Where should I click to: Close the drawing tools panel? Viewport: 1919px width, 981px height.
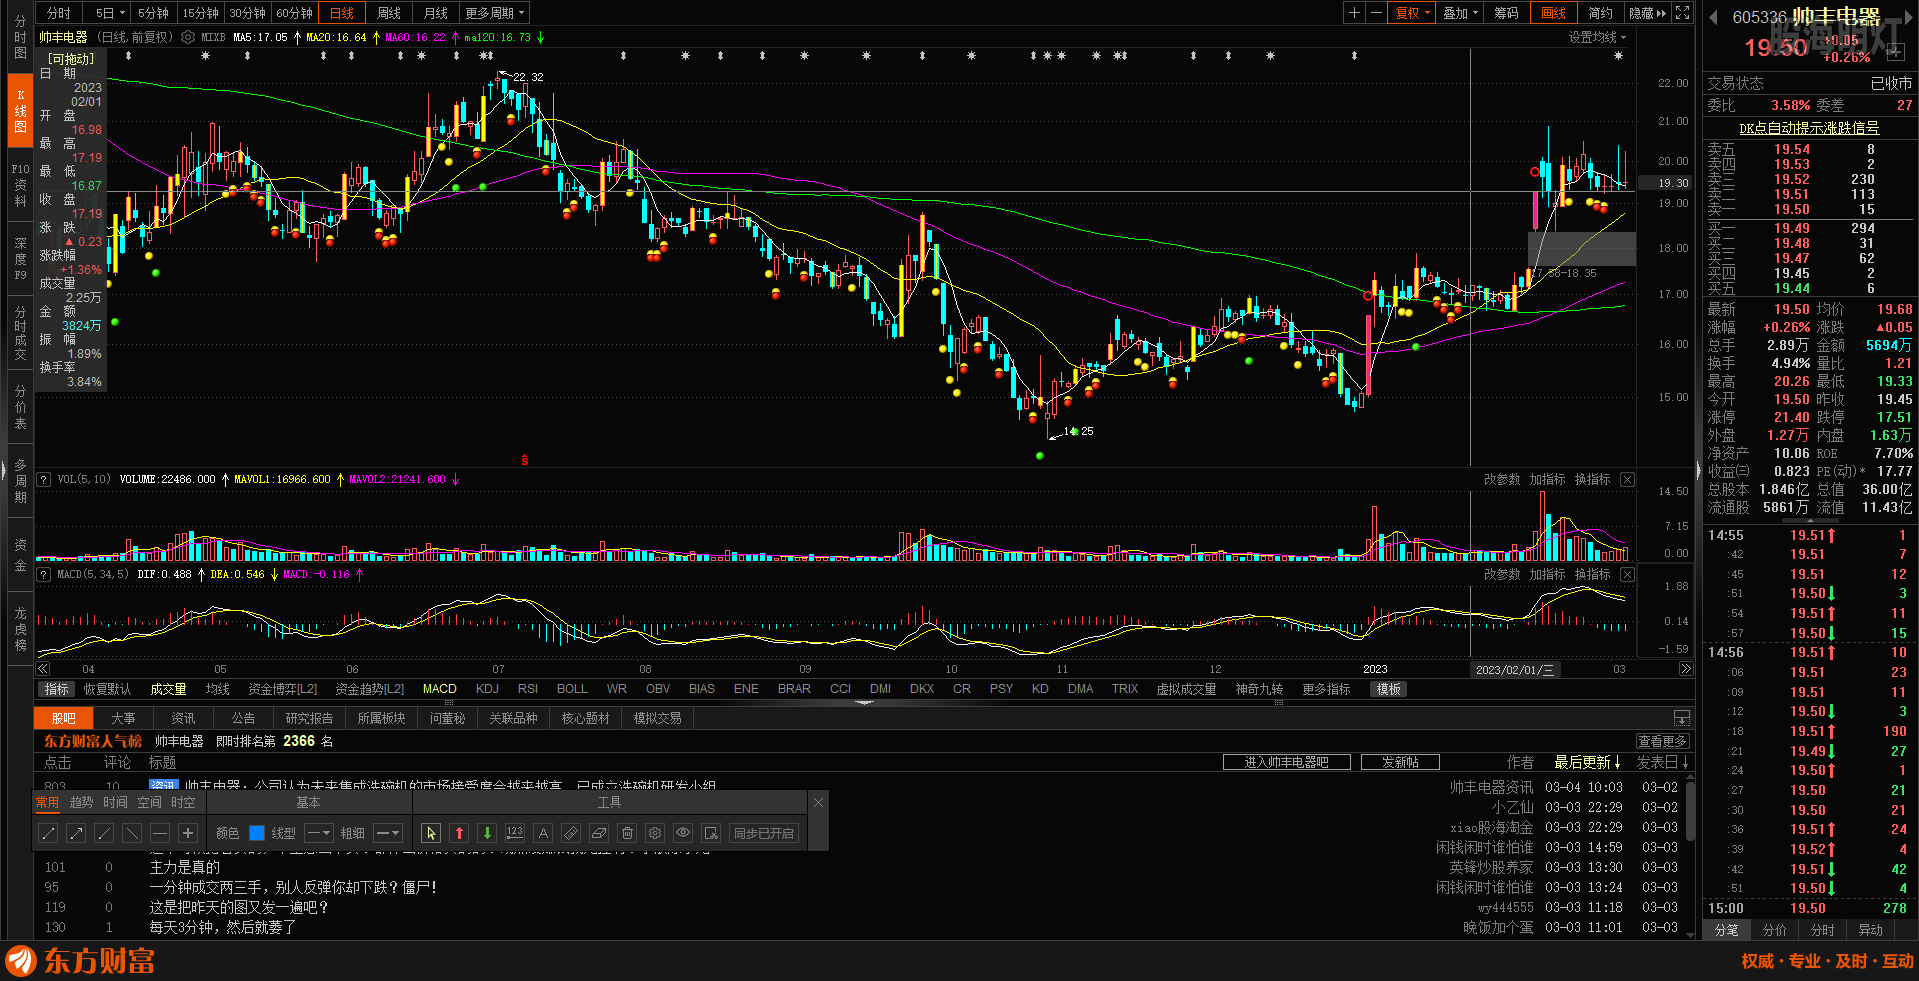(x=818, y=802)
